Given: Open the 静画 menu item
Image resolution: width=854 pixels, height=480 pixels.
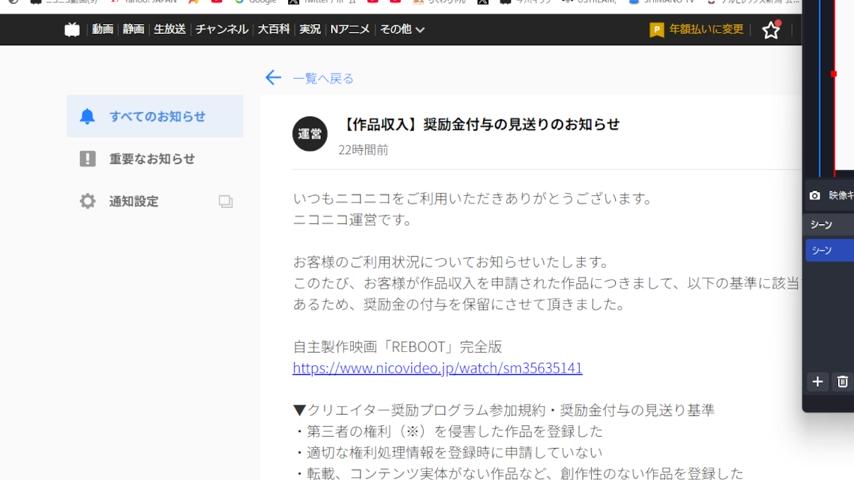Looking at the screenshot, I should [133, 29].
